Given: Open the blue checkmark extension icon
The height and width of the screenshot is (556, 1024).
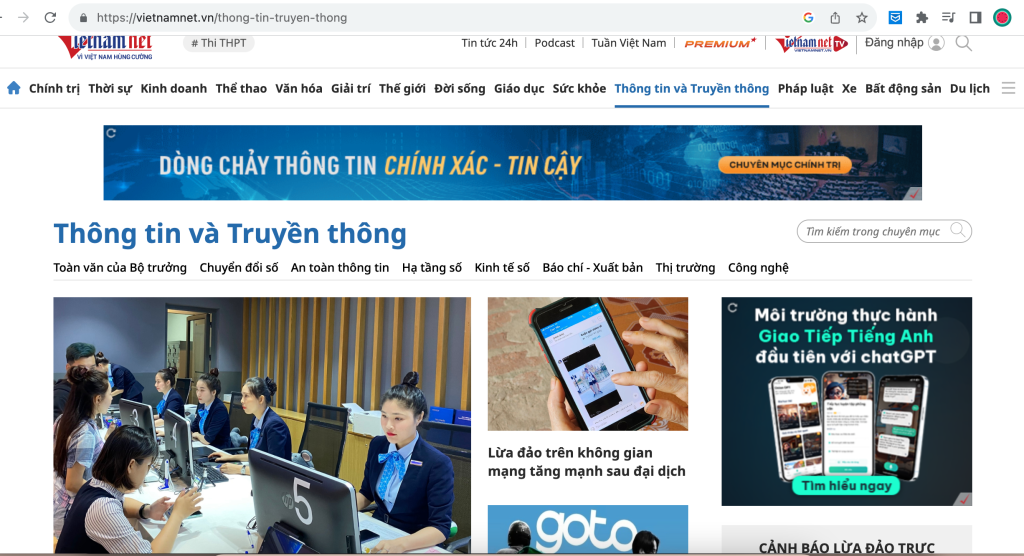Looking at the screenshot, I should 895,18.
